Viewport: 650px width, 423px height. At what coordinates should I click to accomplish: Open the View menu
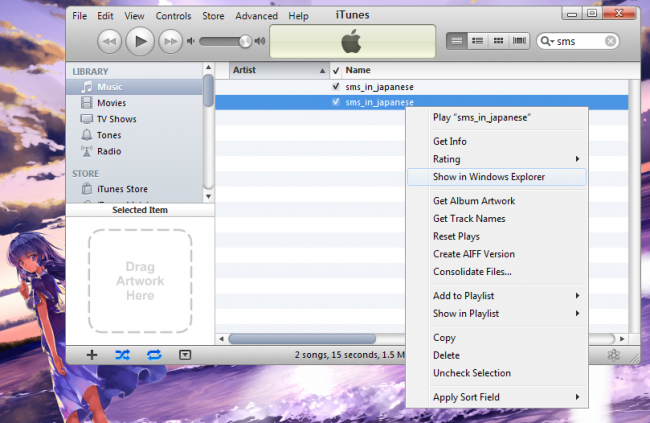pyautogui.click(x=134, y=16)
